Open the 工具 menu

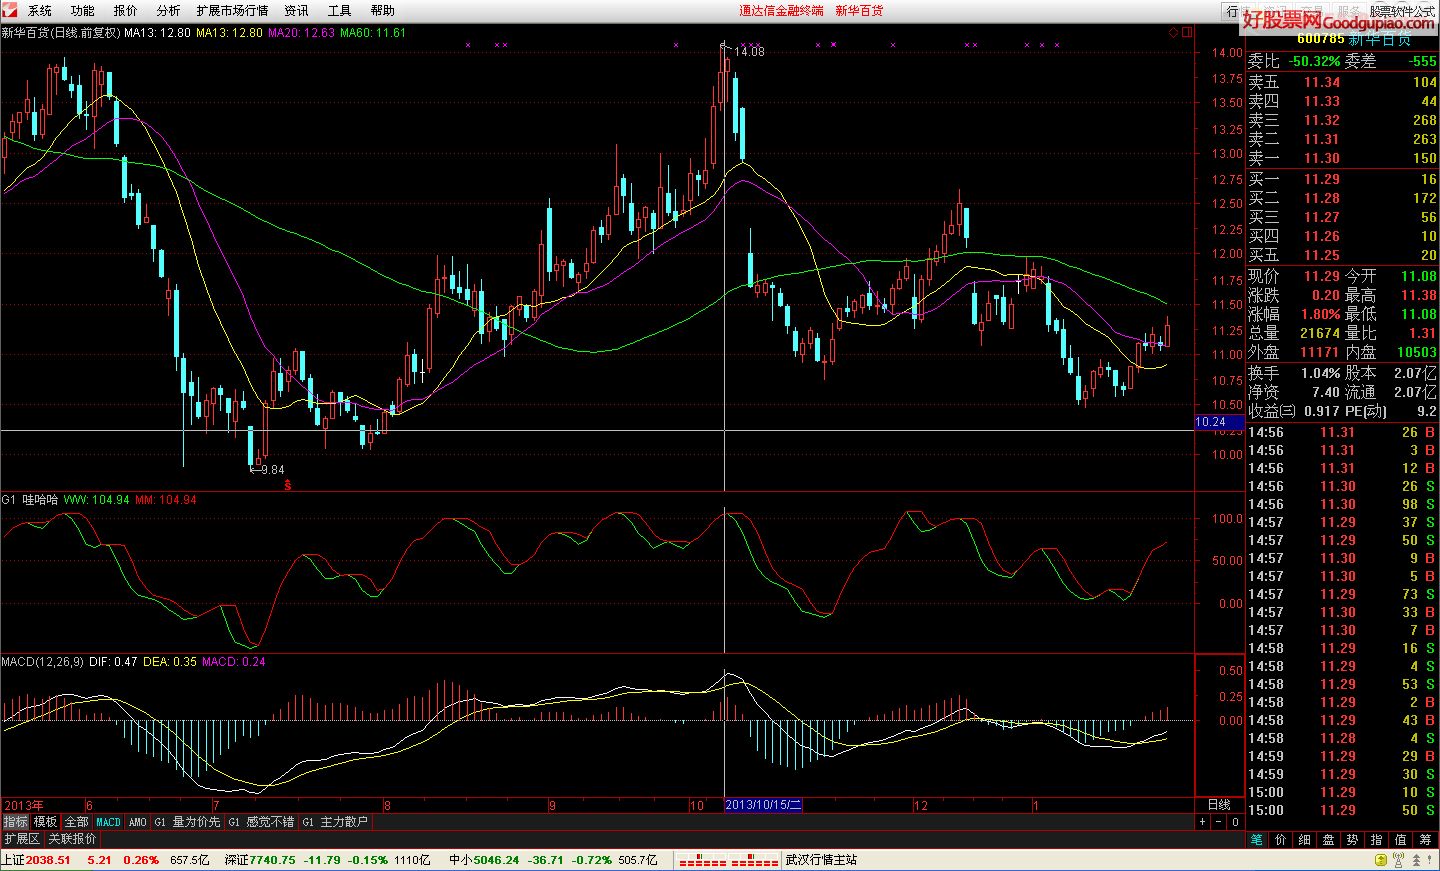pyautogui.click(x=340, y=11)
